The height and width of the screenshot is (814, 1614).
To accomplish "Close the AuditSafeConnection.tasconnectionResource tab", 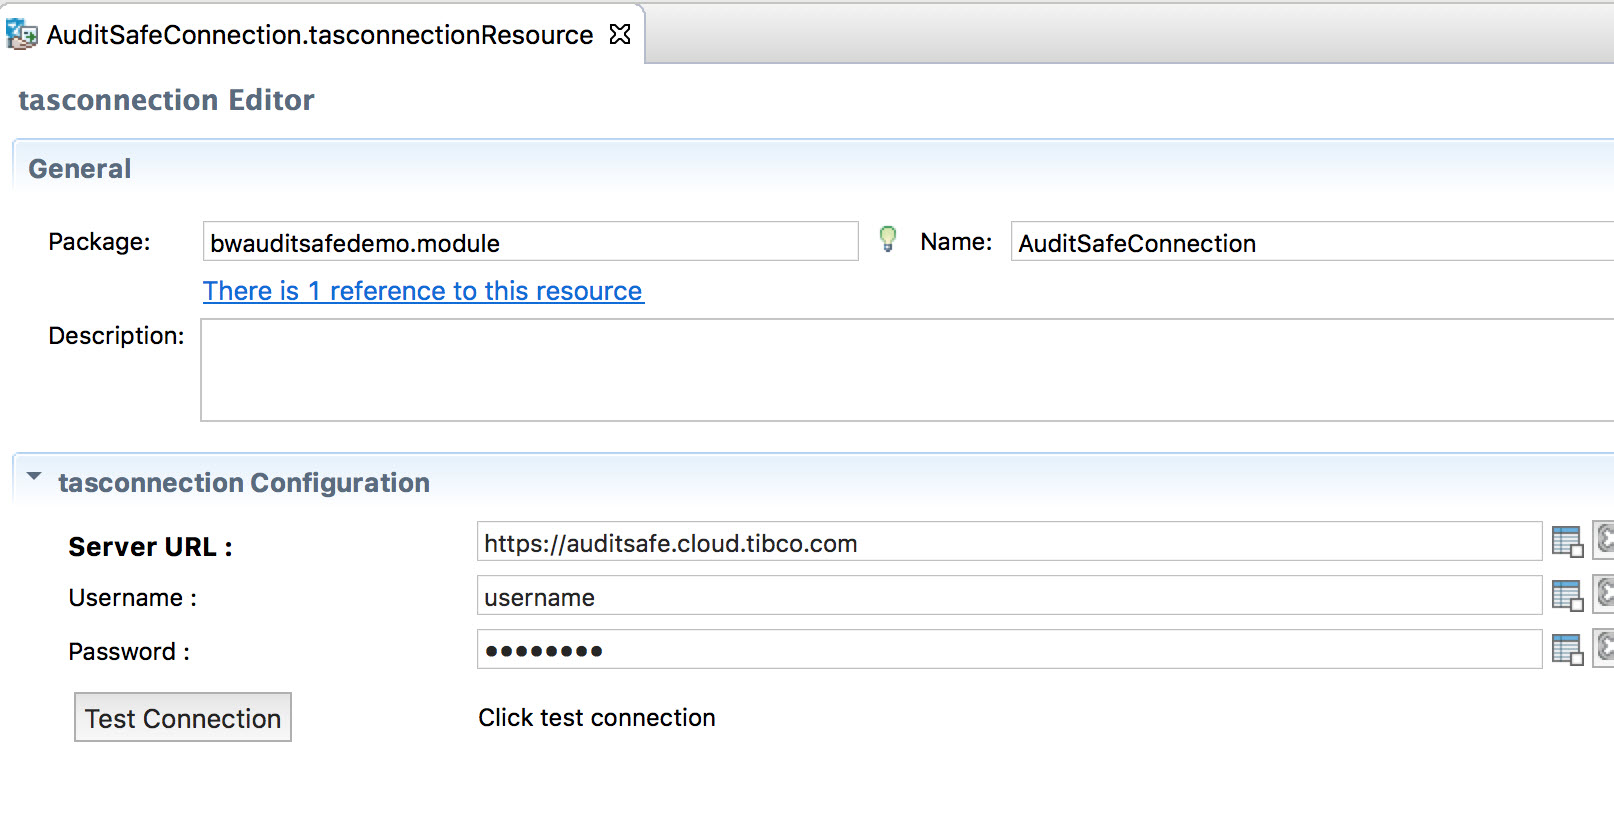I will coord(620,34).
